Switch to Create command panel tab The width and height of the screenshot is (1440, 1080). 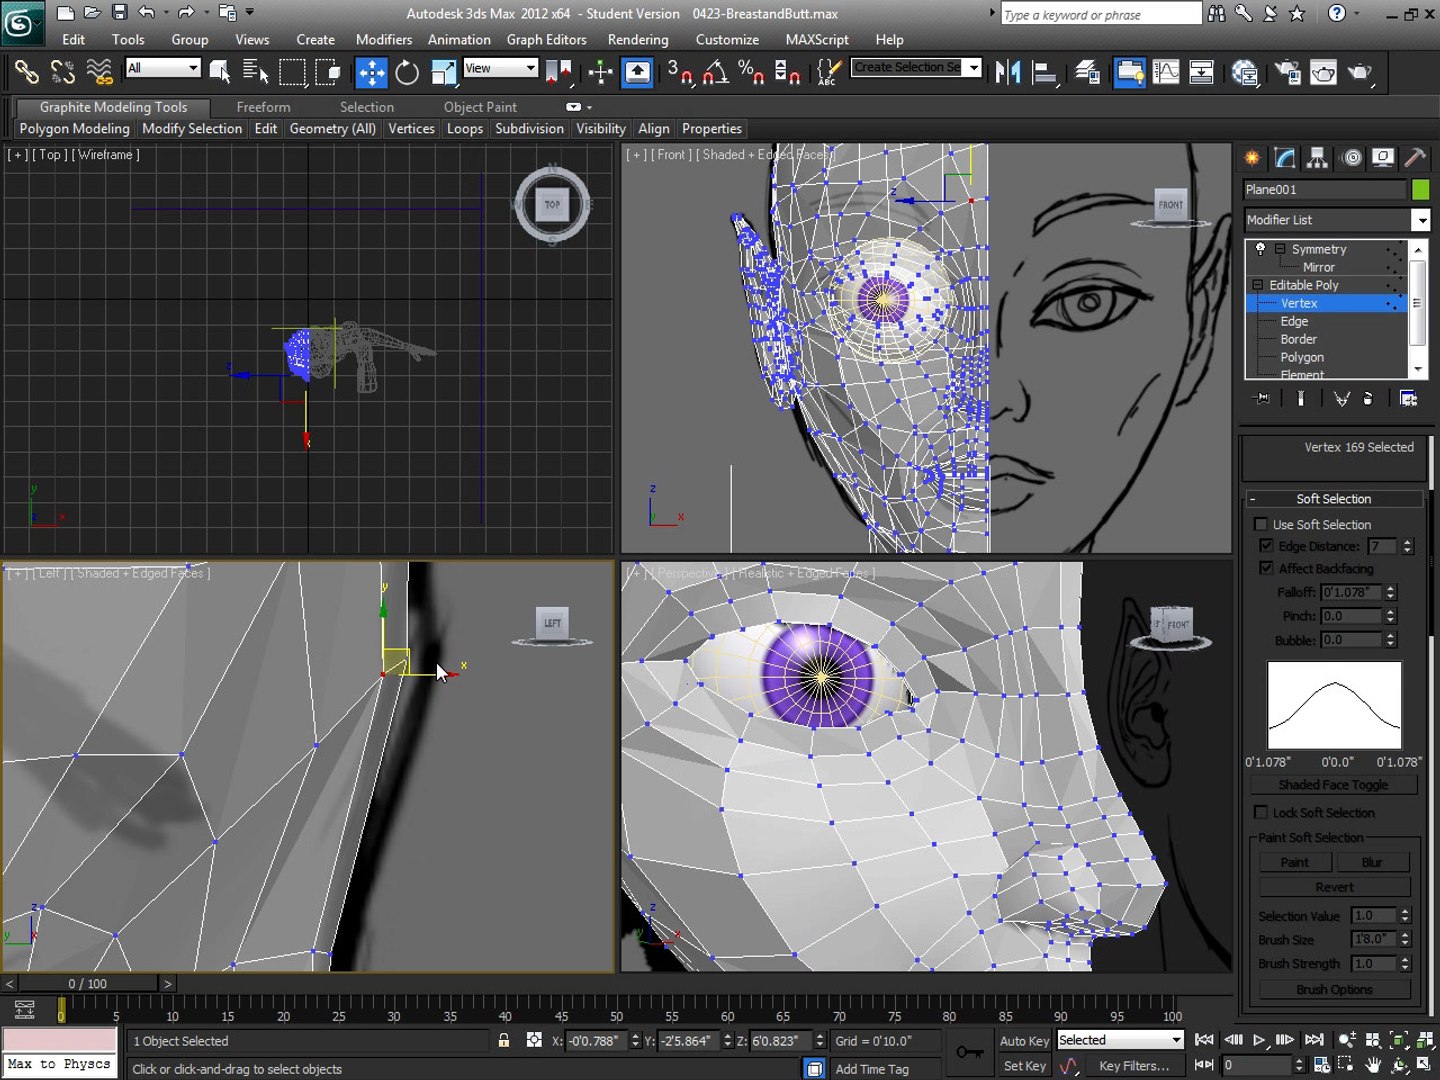(1252, 158)
